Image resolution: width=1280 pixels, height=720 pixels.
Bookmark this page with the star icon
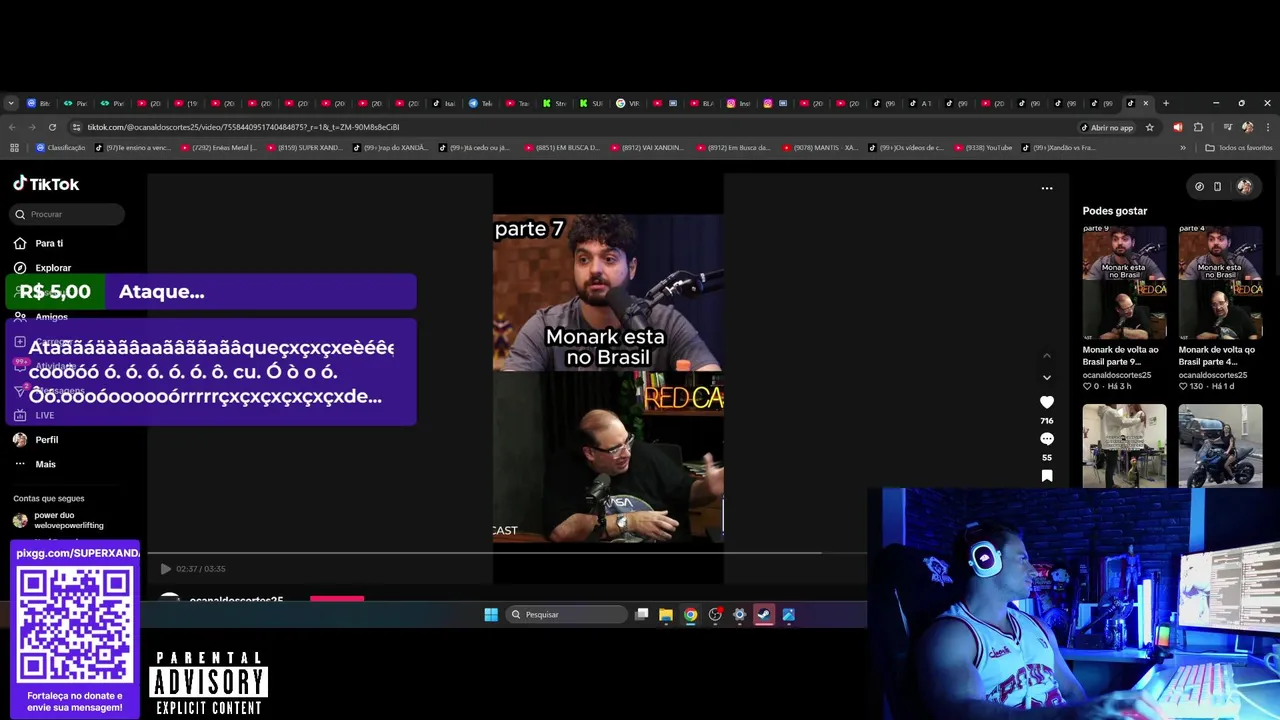(1149, 127)
